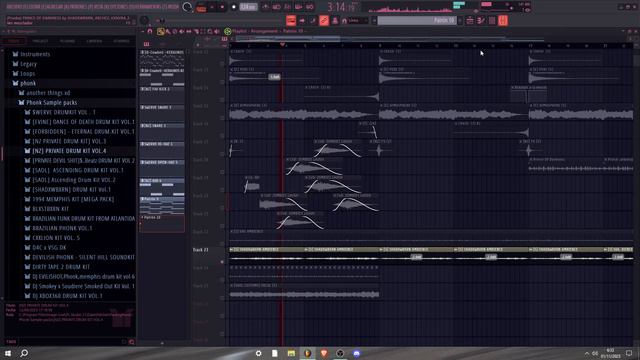This screenshot has width=640, height=360.
Task: Select the Draw pencil tool in Playlist toolbar
Action: point(160,31)
